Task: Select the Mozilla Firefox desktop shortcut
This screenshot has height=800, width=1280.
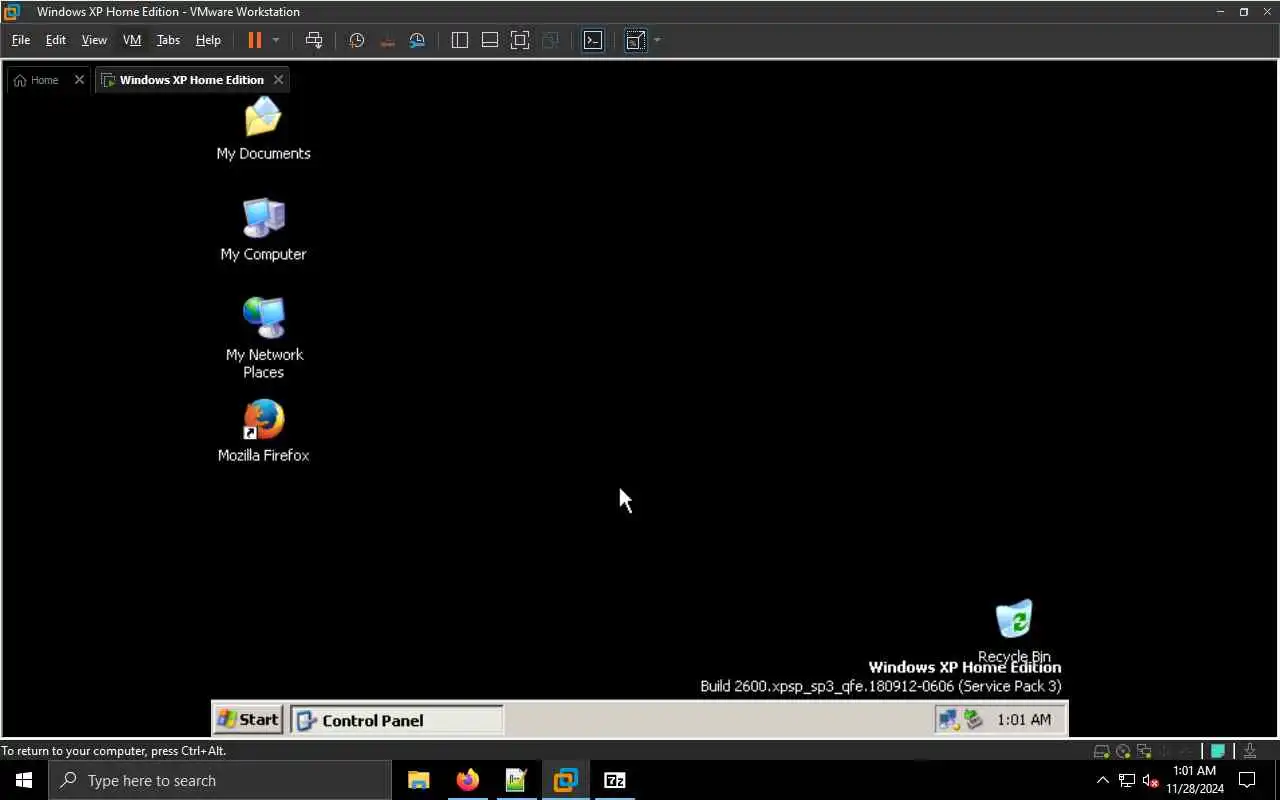Action: [x=264, y=431]
